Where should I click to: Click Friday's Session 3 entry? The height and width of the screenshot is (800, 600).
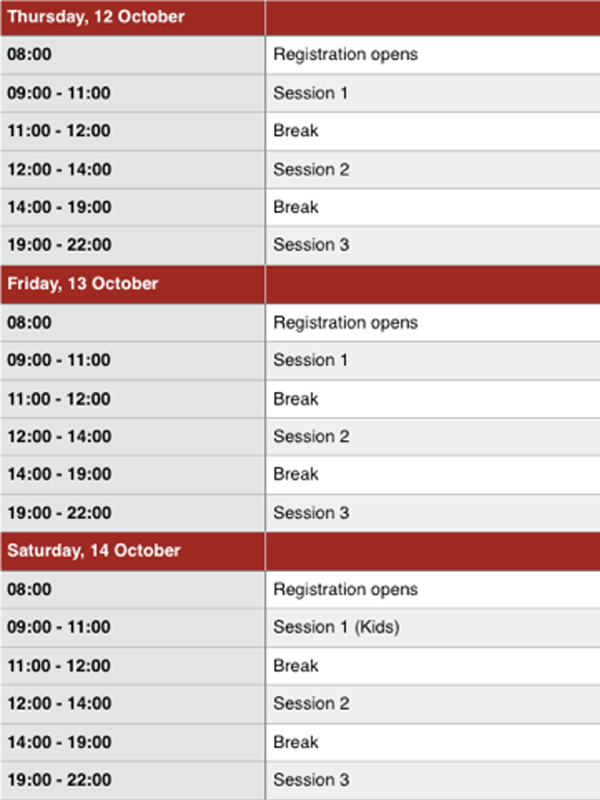coord(311,513)
